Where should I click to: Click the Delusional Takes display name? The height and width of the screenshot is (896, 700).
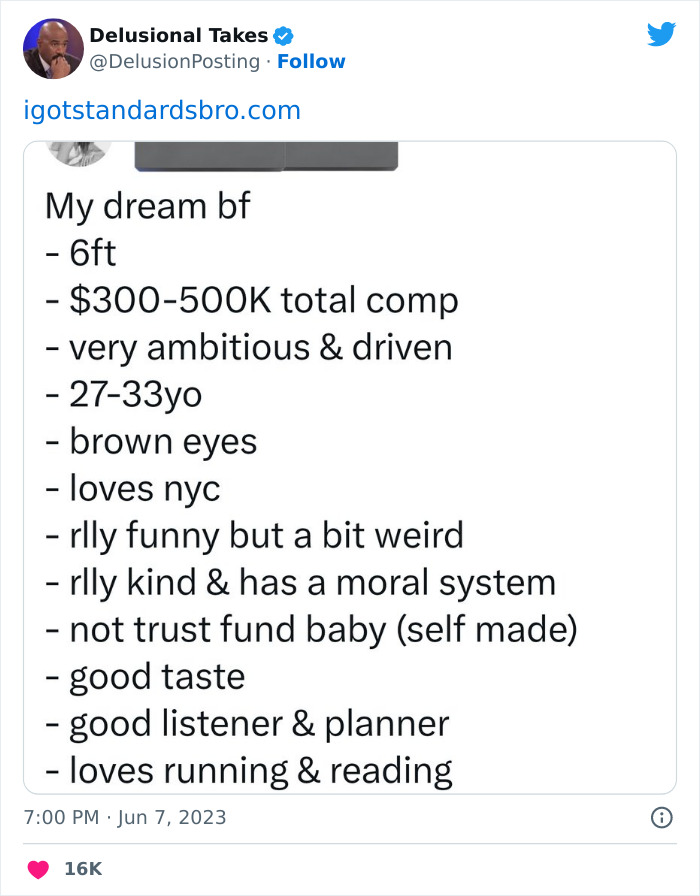click(179, 36)
